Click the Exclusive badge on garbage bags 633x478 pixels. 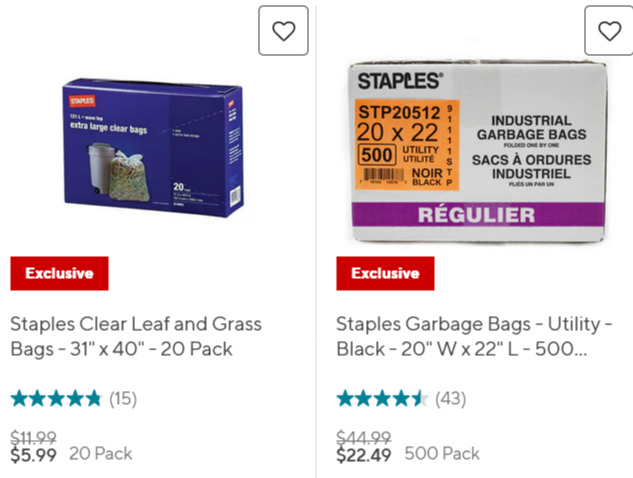point(385,273)
